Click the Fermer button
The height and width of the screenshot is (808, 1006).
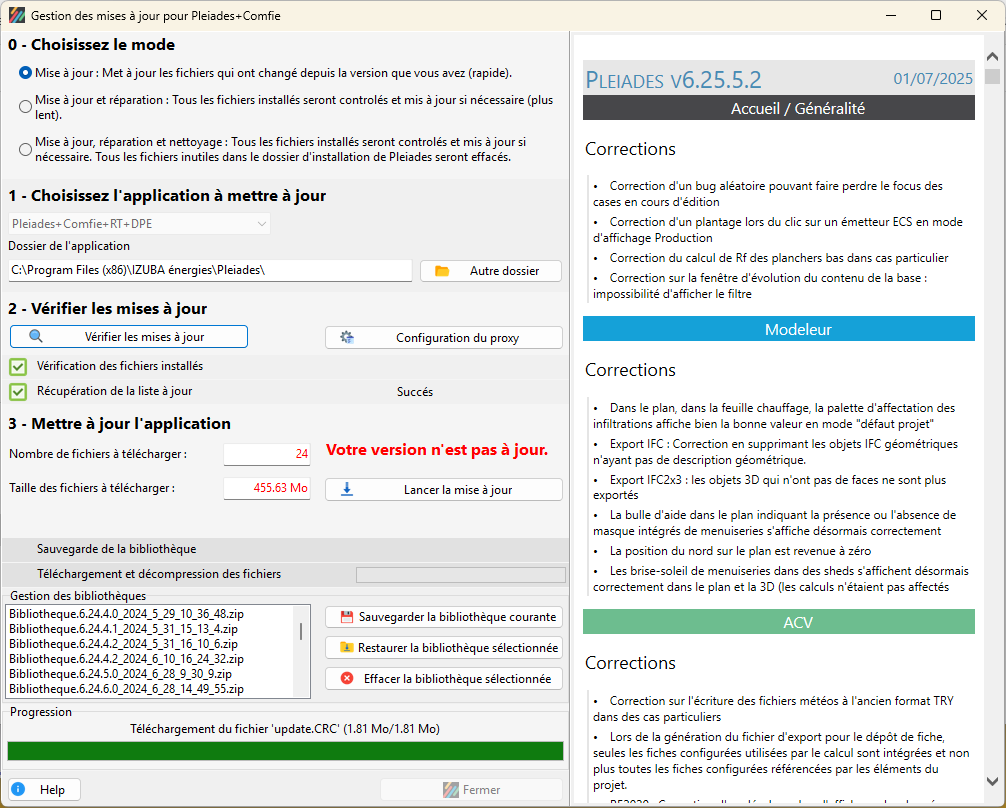[472, 789]
